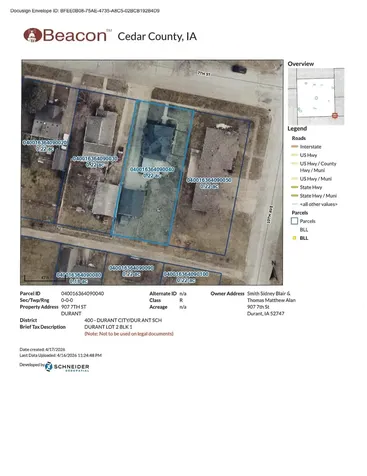367x476 pixels.
Task: Click the Parcels square legend symbol
Action: tap(294, 221)
